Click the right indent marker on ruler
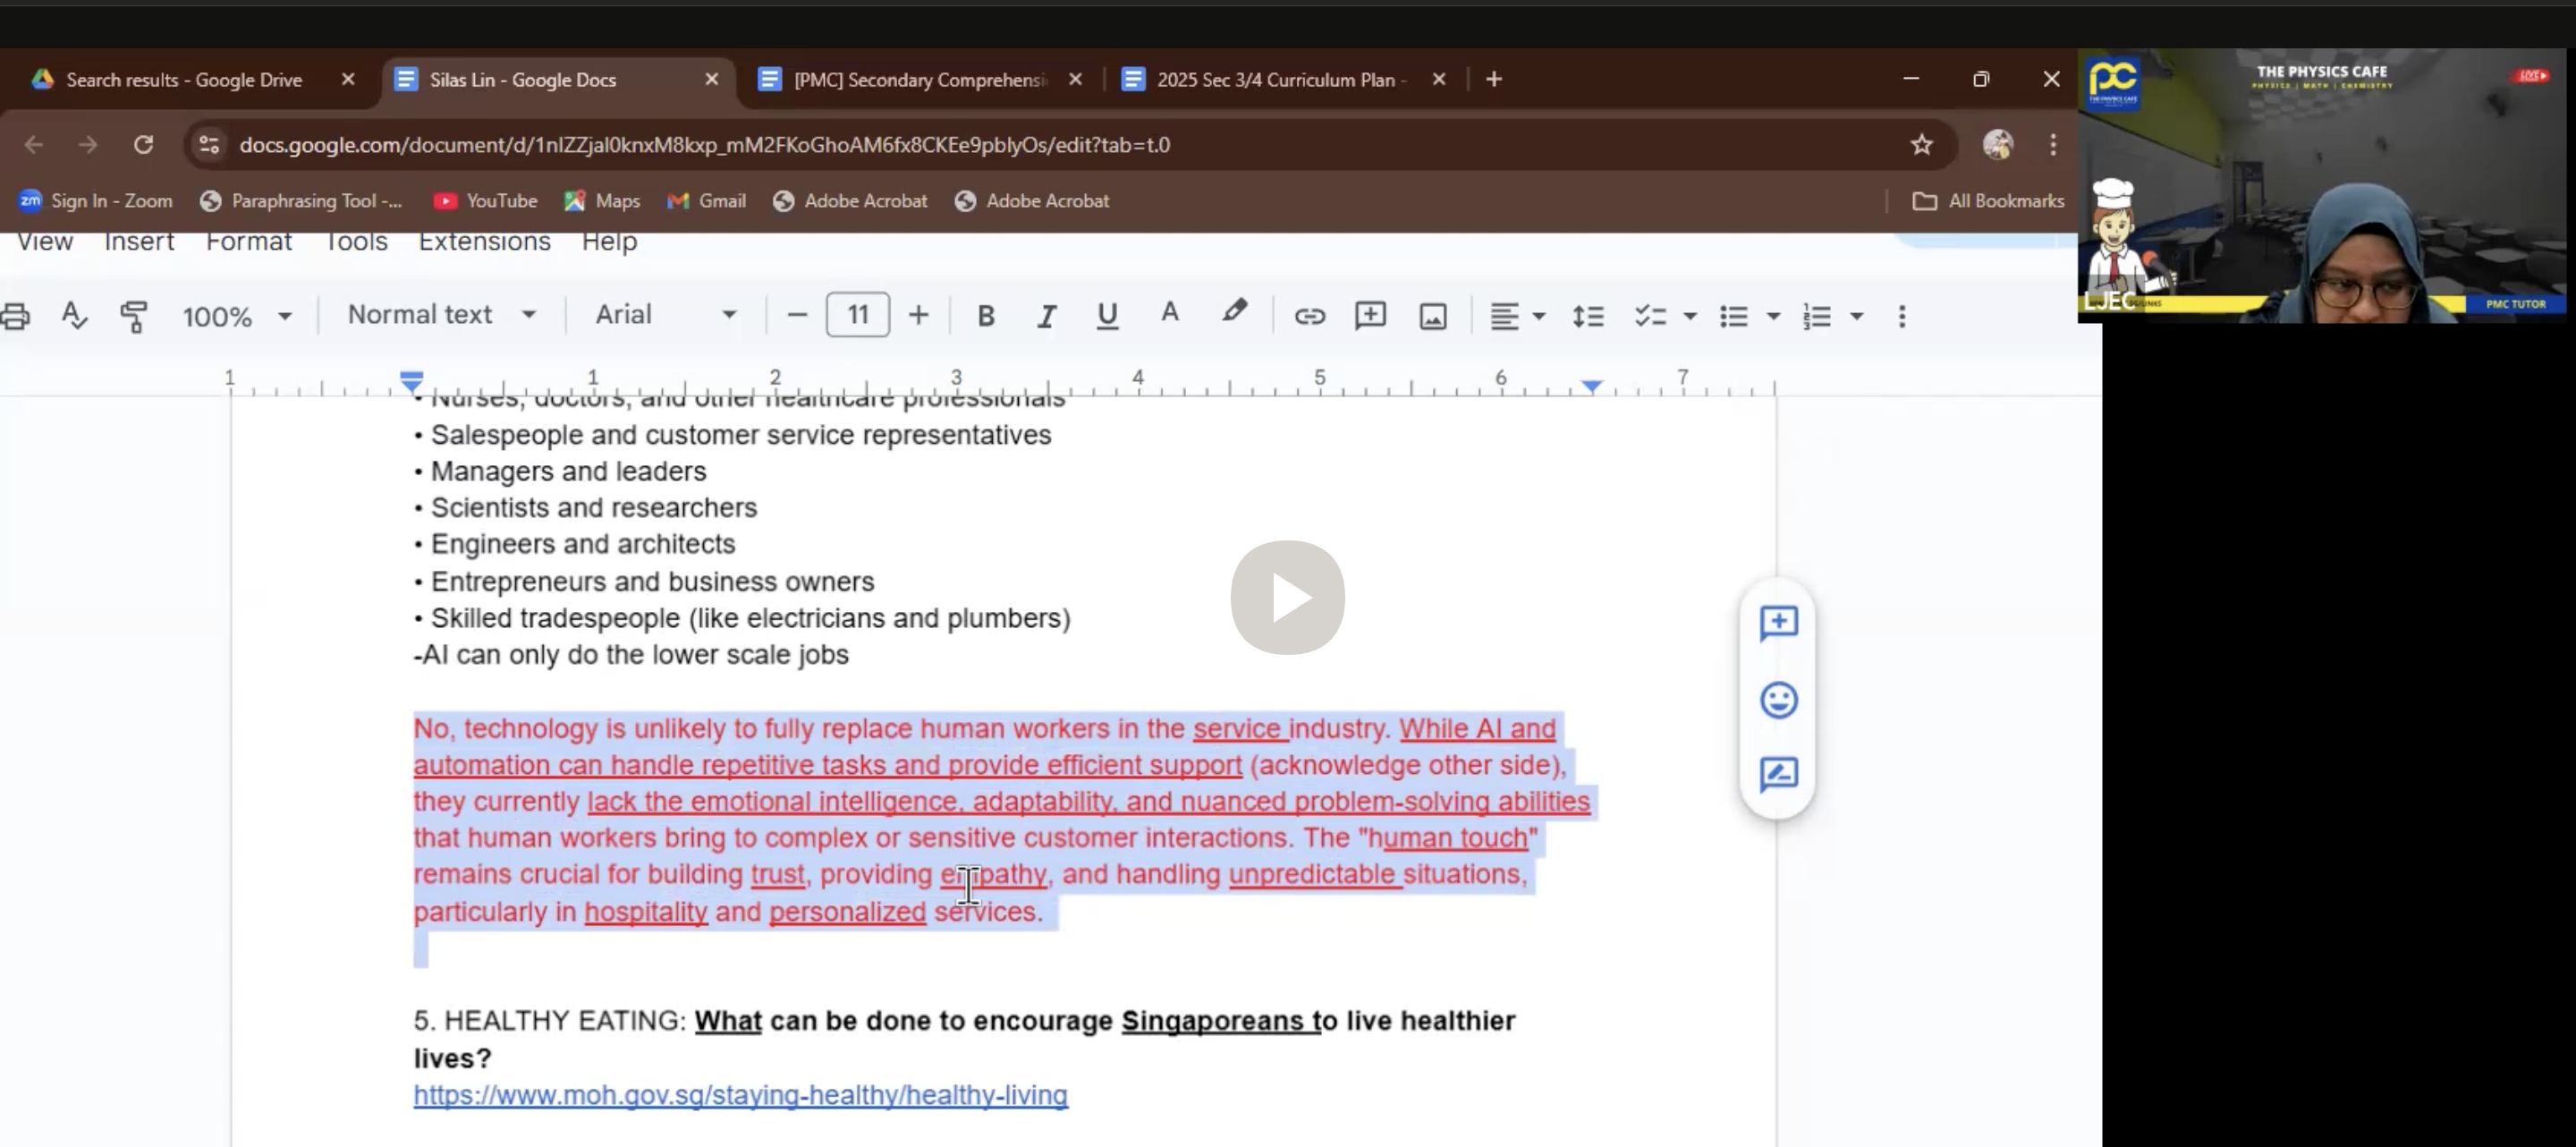Viewport: 2576px width, 1147px height. [1592, 385]
